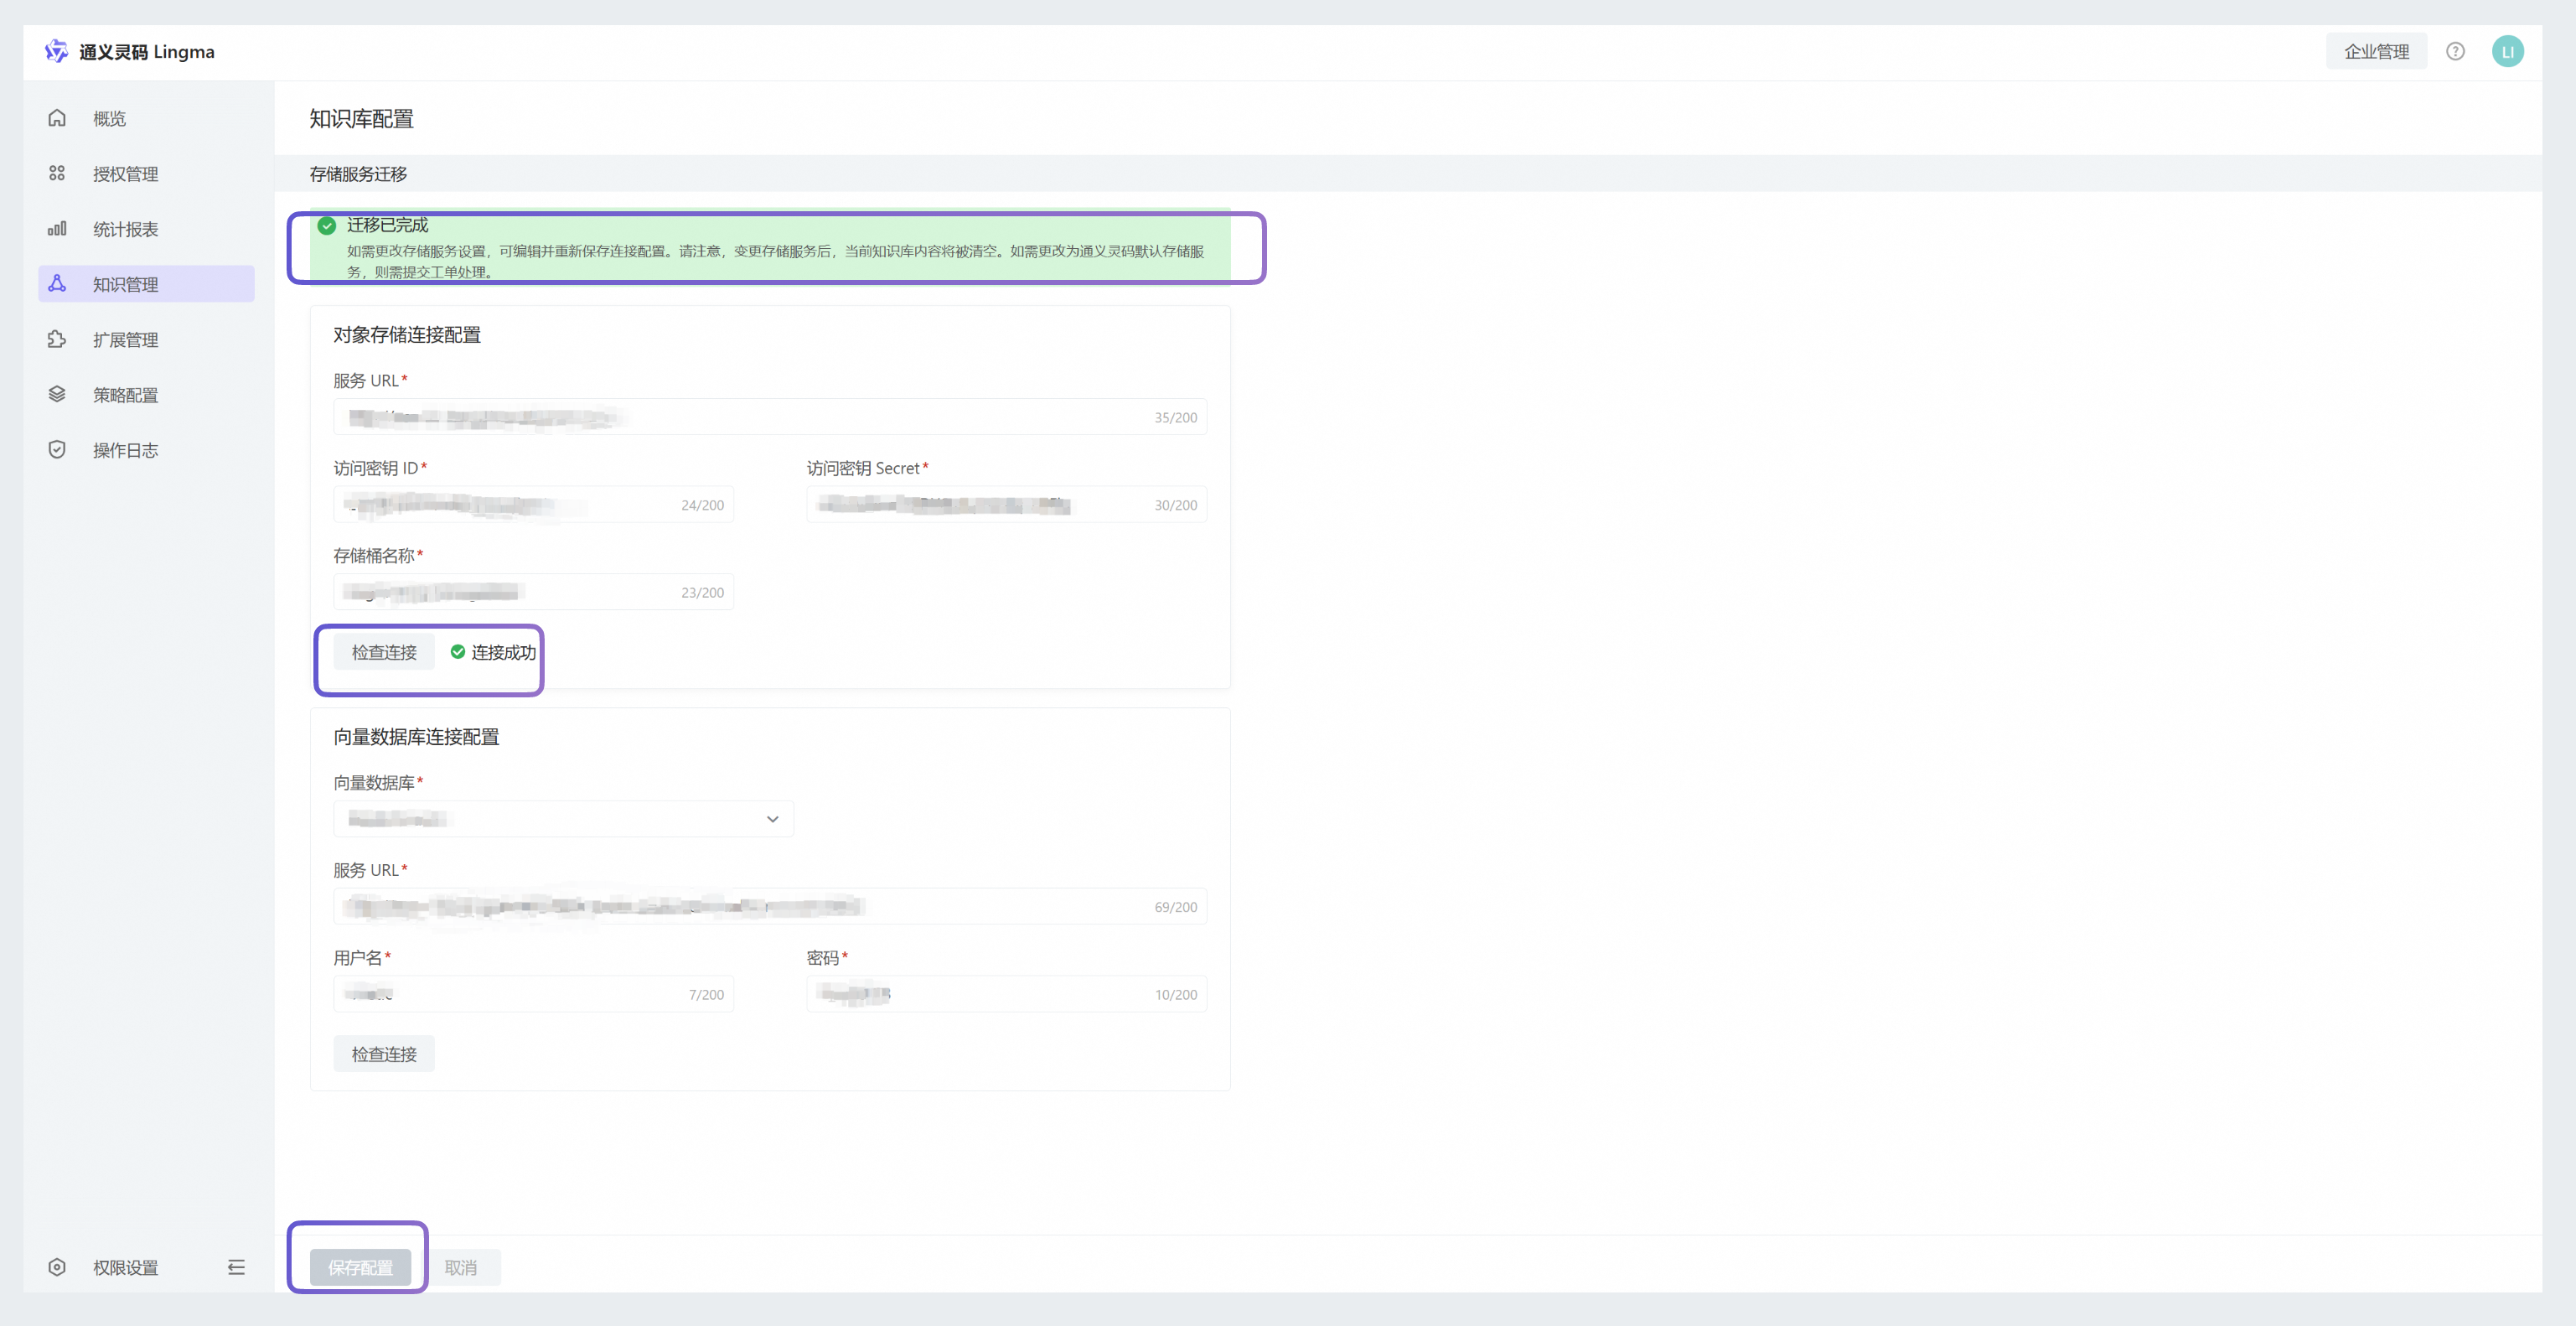This screenshot has height=1326, width=2576.
Task: Click the 知识库配置 page title
Action: tap(361, 119)
